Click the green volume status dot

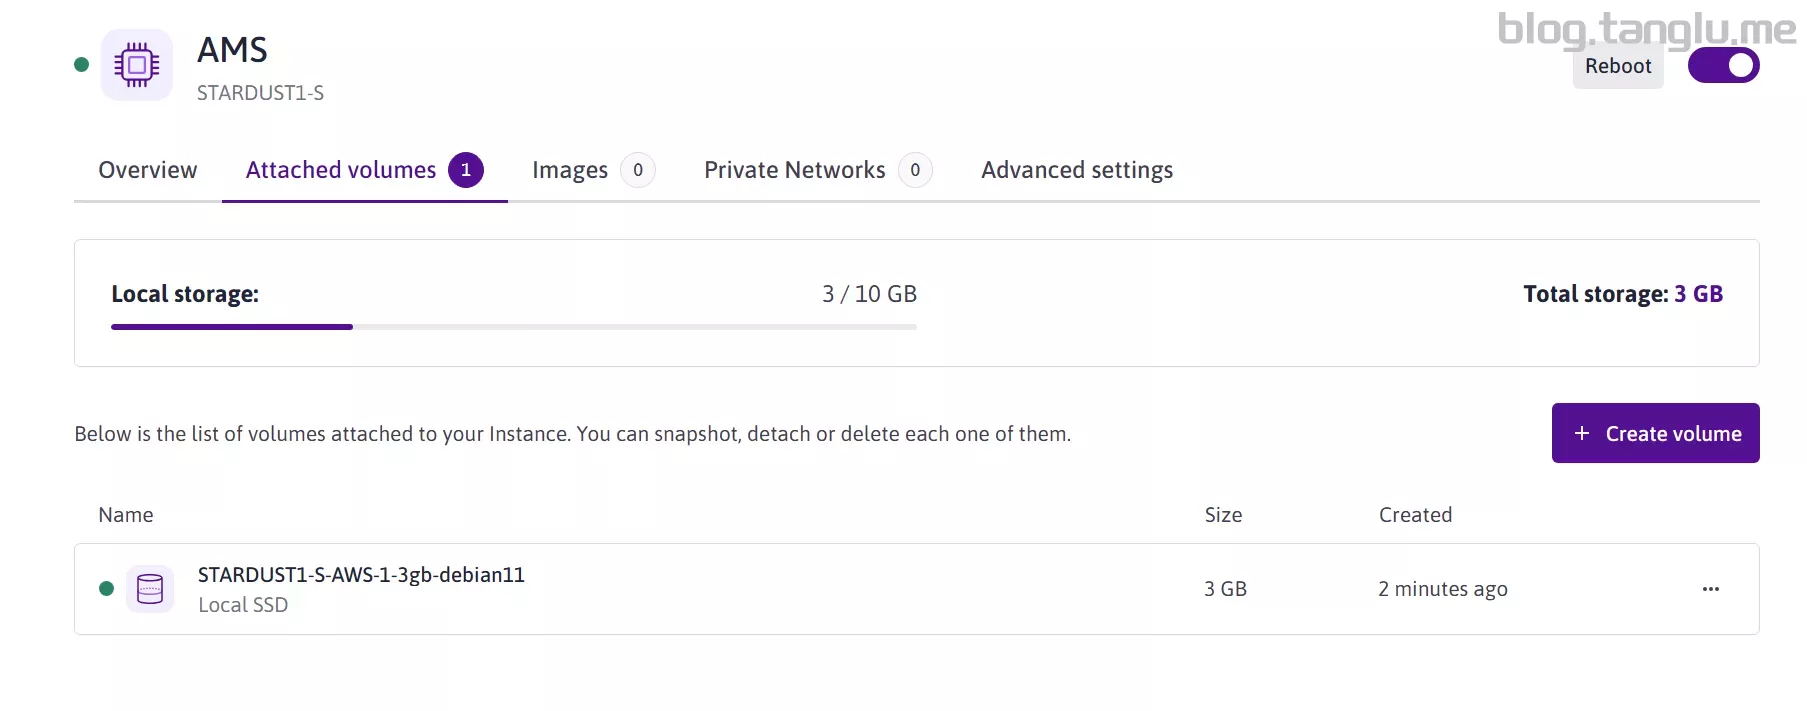point(107,588)
